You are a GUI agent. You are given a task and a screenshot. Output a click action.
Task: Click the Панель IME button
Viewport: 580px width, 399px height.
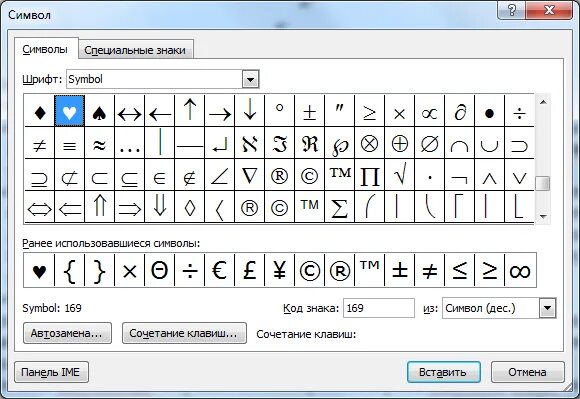(x=51, y=372)
